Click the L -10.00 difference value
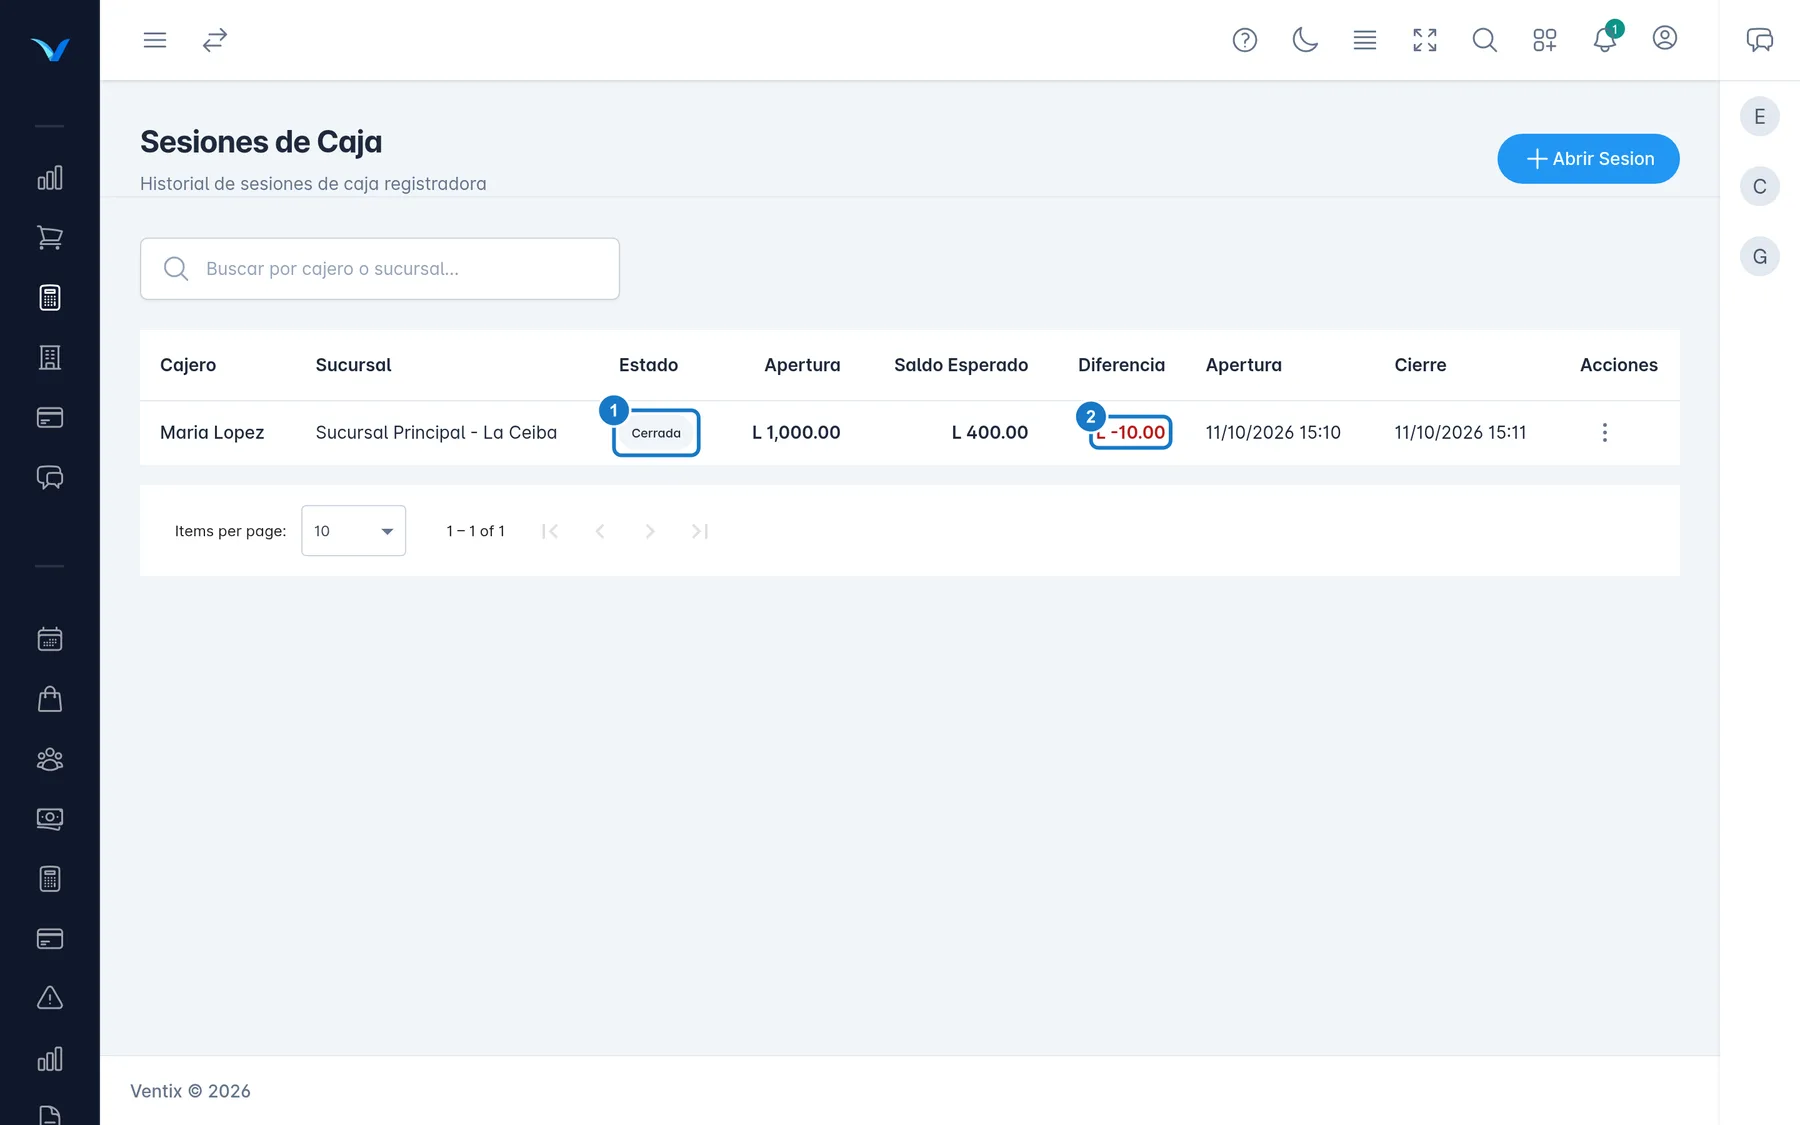The height and width of the screenshot is (1125, 1800). tap(1131, 433)
